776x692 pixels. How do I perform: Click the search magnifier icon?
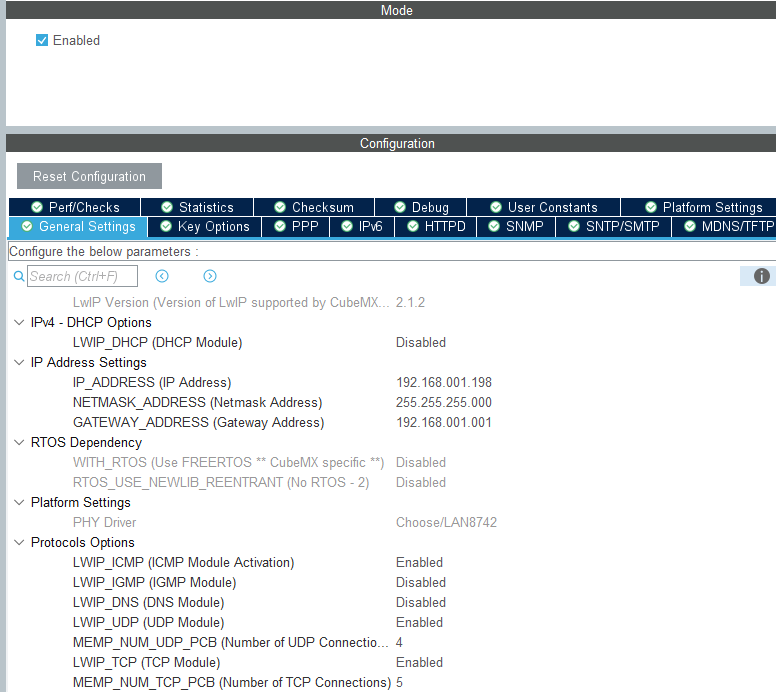19,276
